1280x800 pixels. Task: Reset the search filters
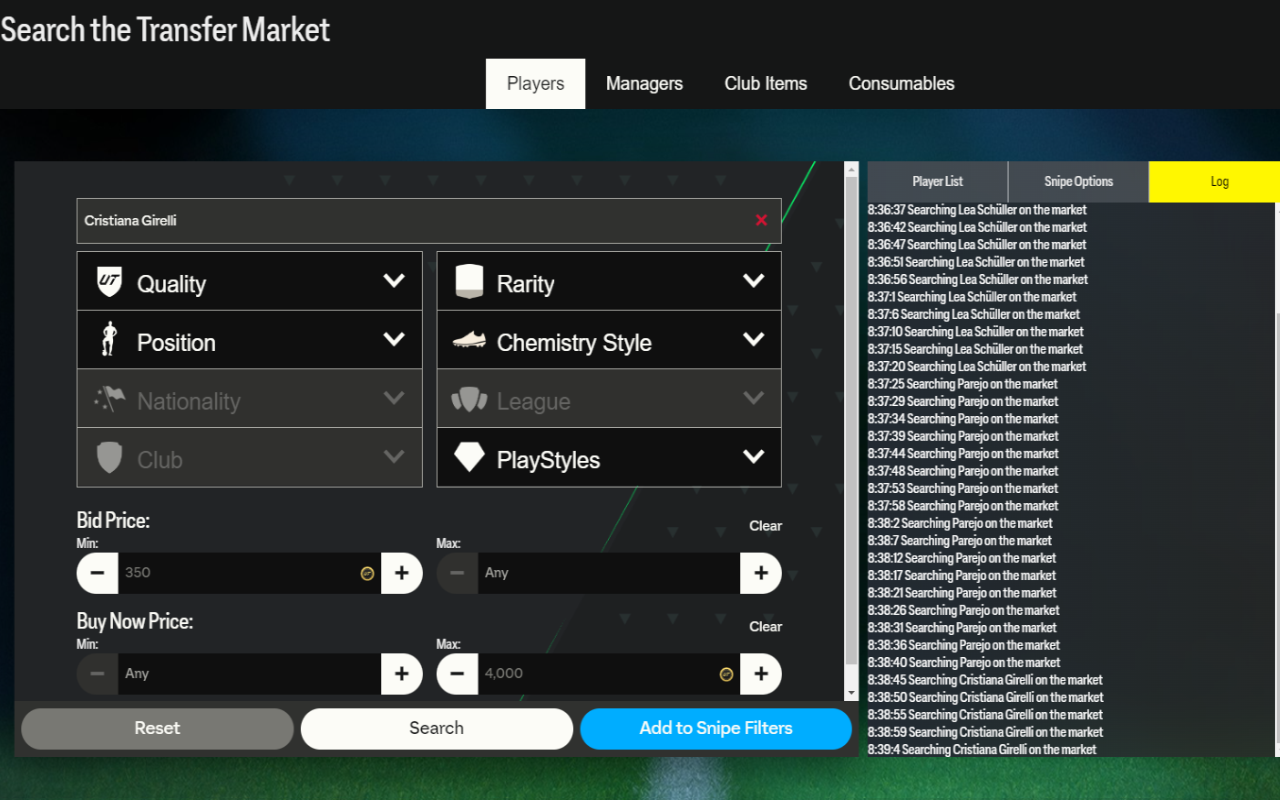click(x=157, y=729)
